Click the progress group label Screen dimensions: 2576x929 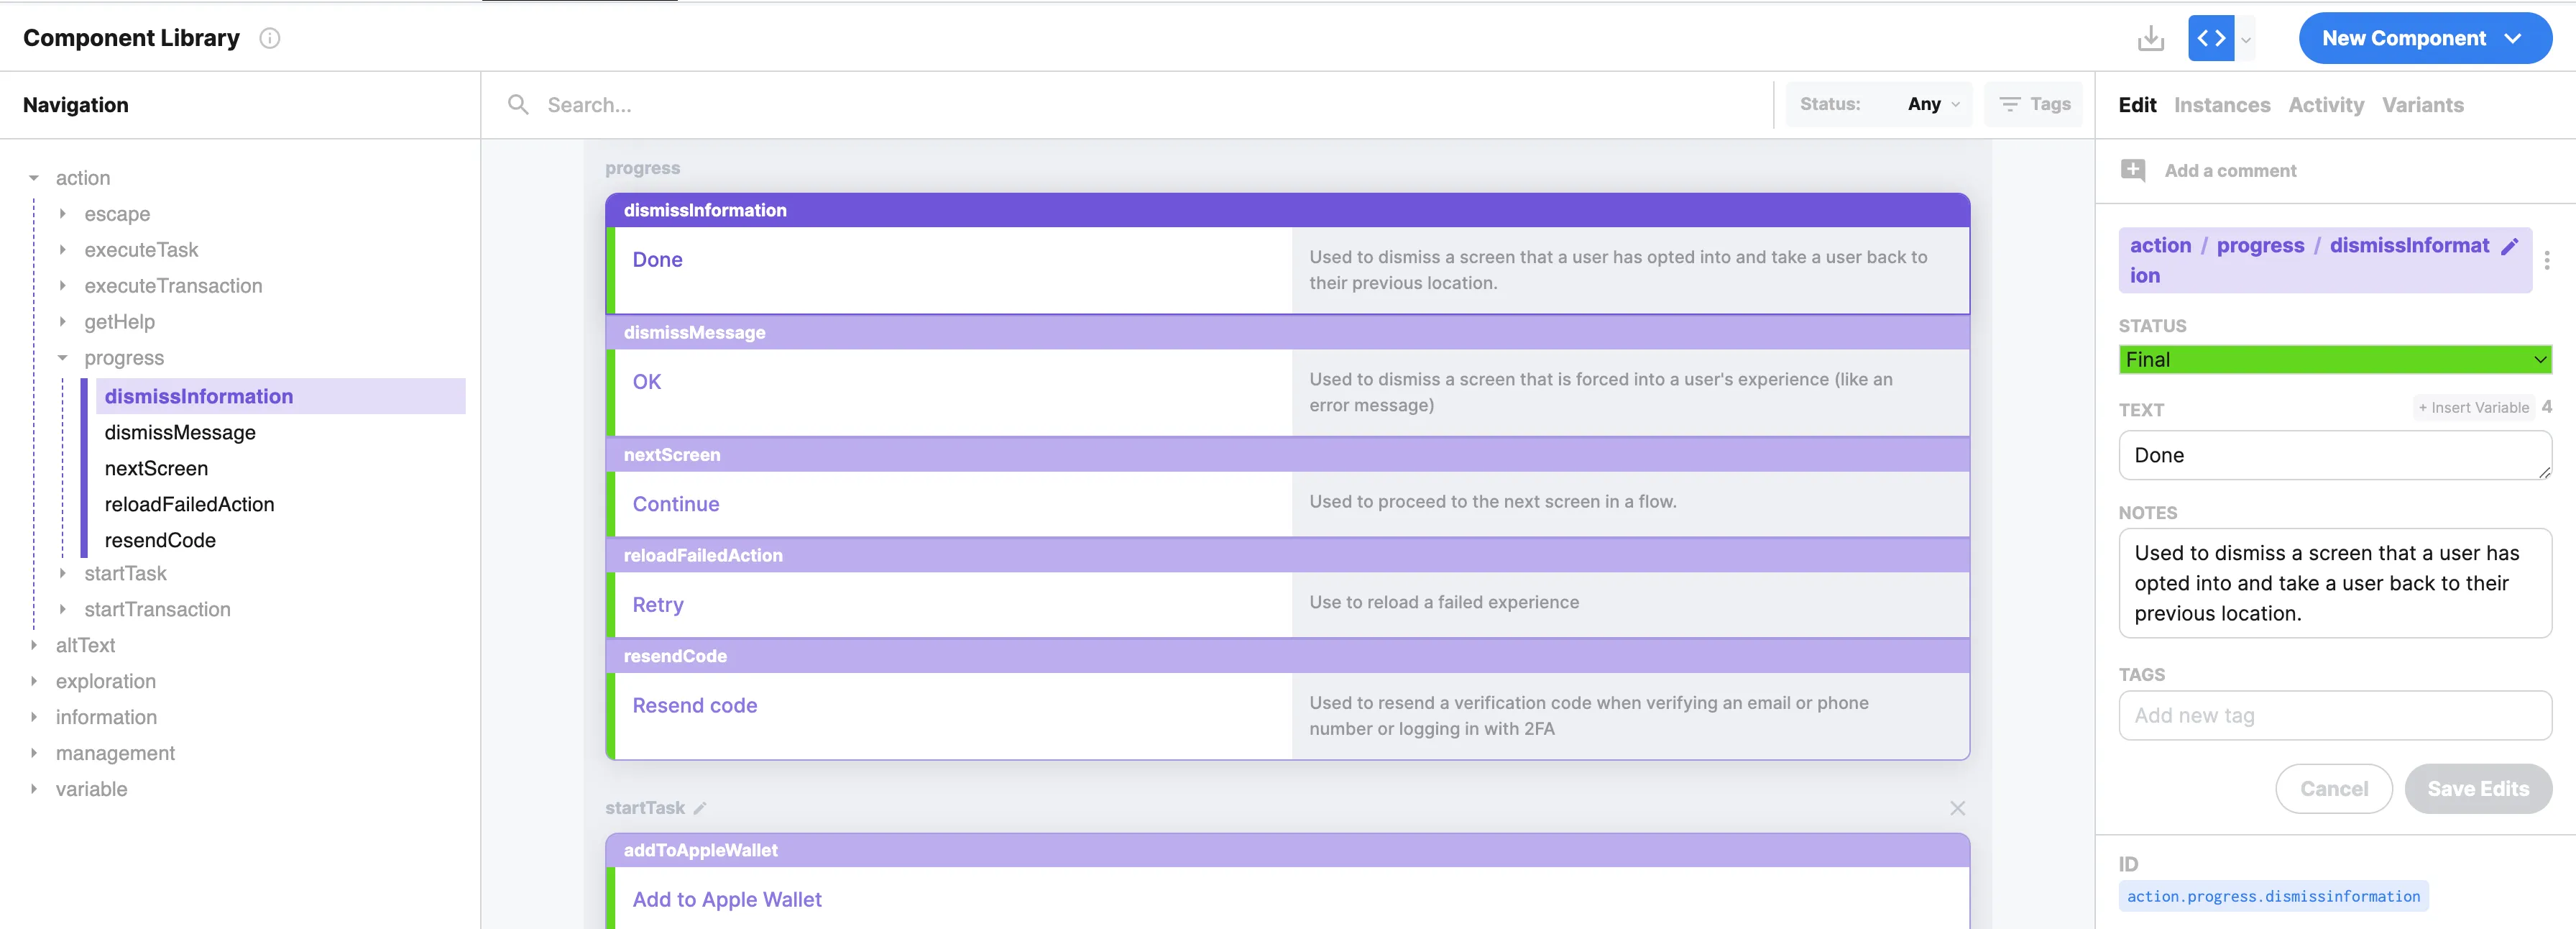pos(642,168)
